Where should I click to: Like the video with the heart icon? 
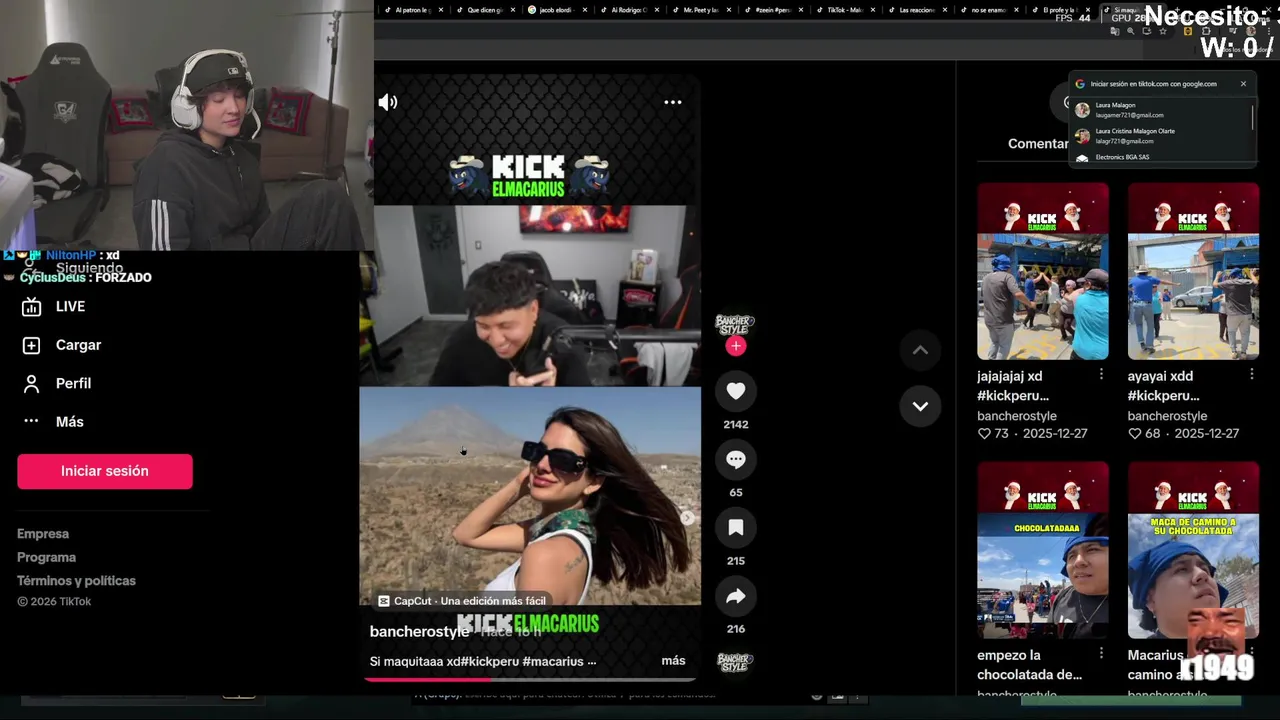pyautogui.click(x=736, y=391)
